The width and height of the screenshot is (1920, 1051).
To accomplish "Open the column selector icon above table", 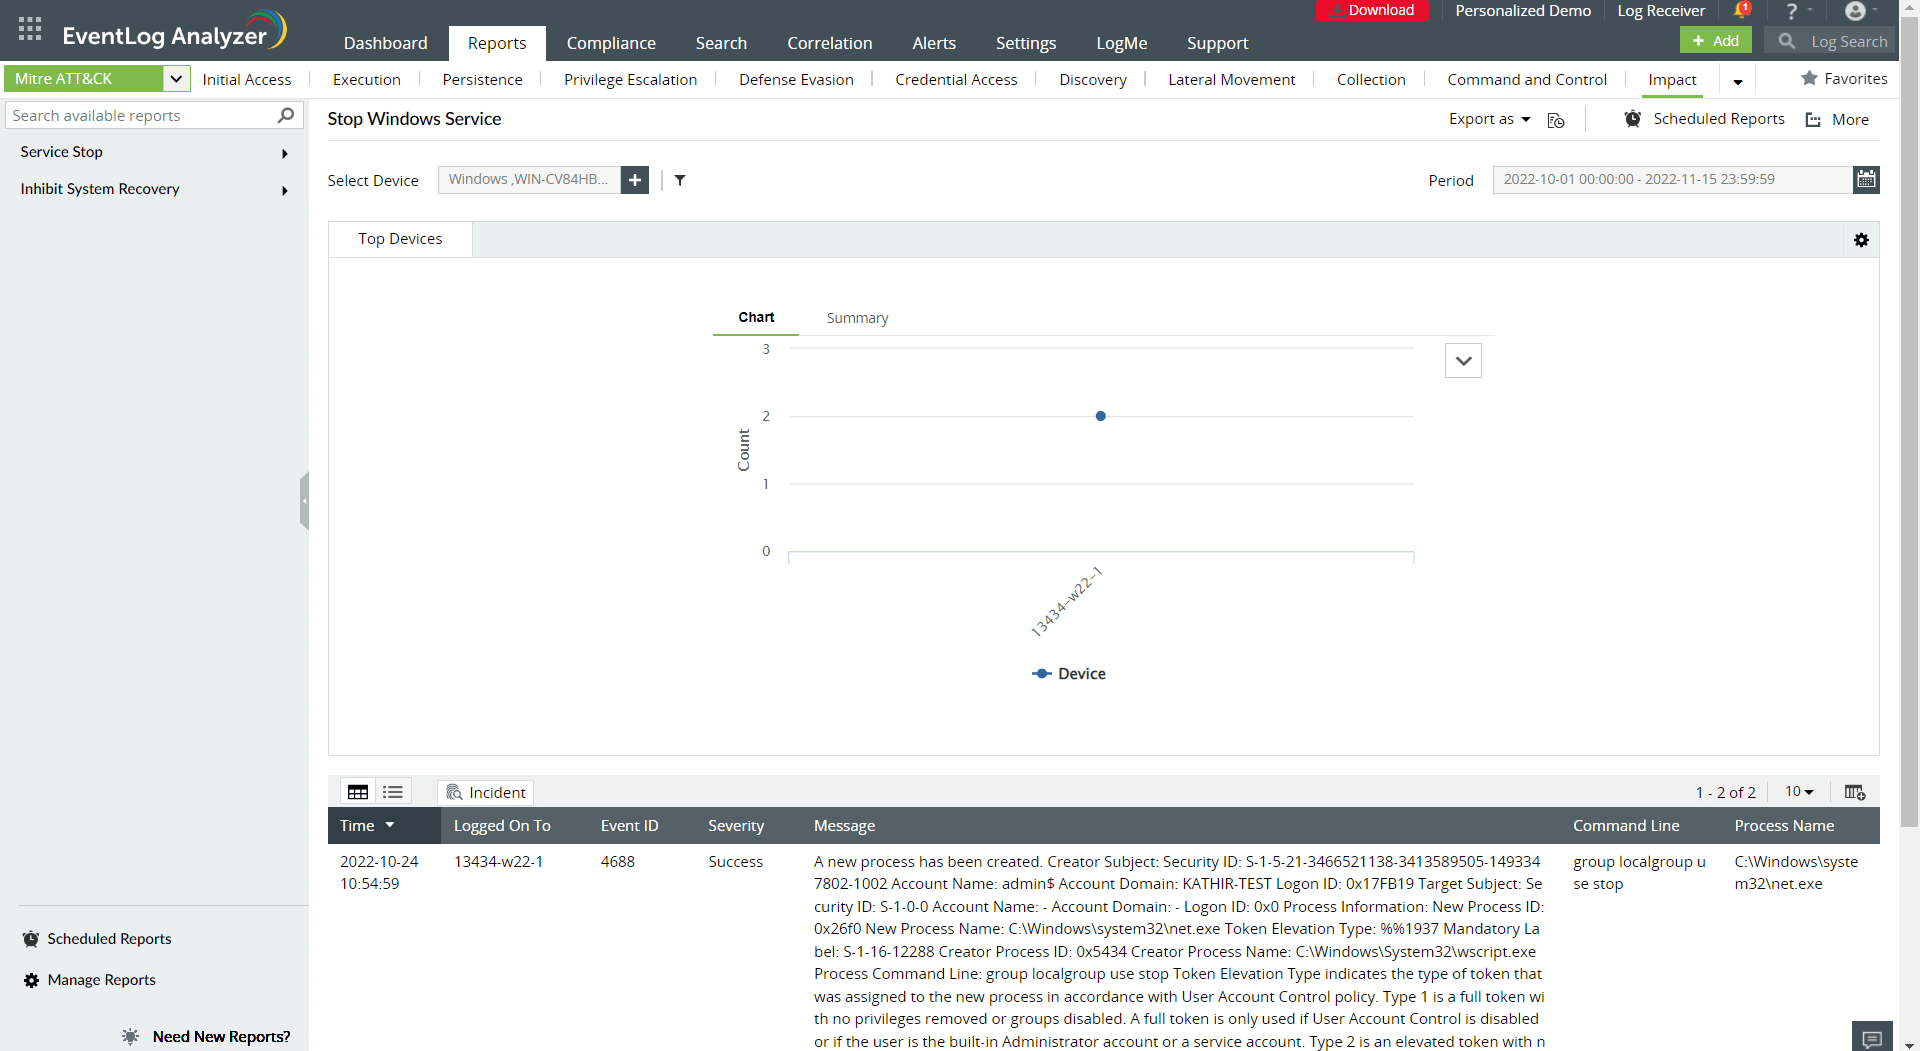I will pyautogui.click(x=1855, y=792).
